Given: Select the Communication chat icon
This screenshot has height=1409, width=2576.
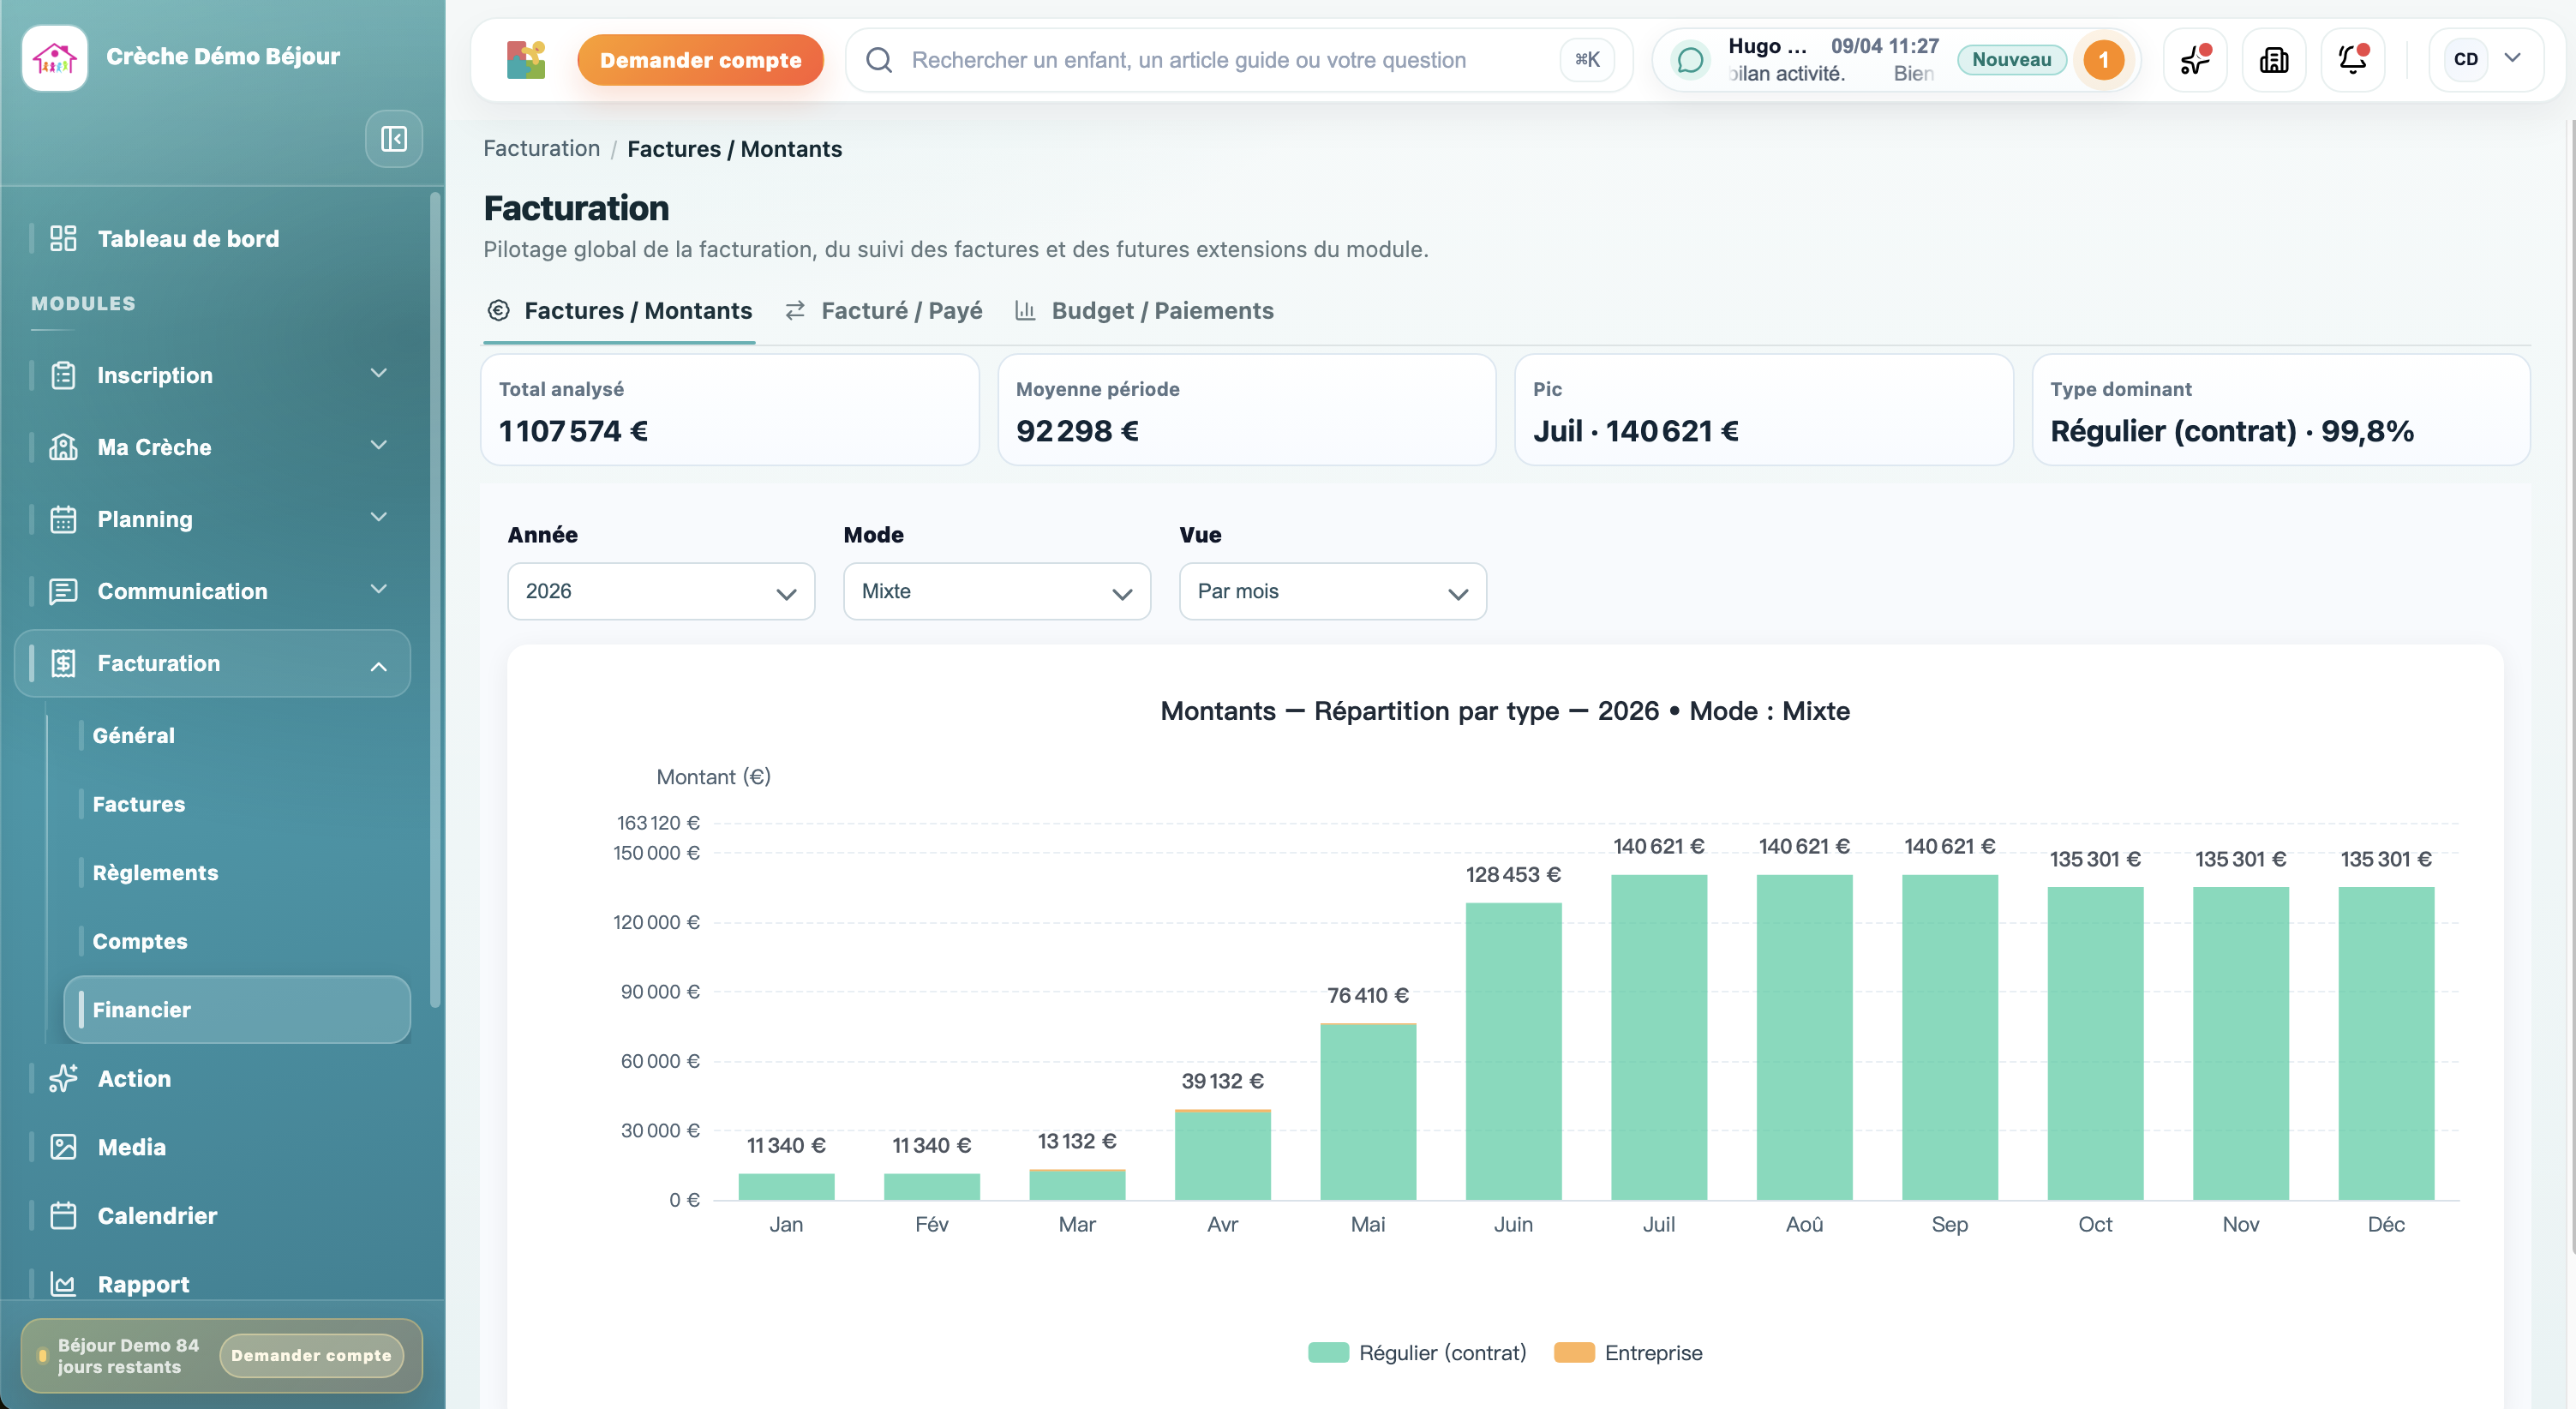Looking at the screenshot, I should click(64, 591).
